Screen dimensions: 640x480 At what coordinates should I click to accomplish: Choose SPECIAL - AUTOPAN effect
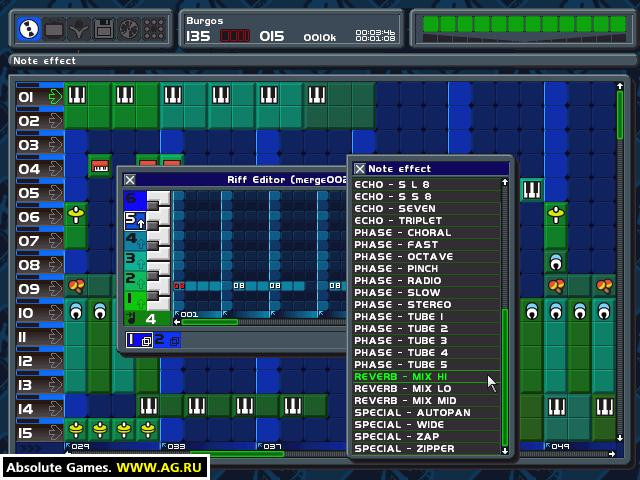[x=426, y=413]
